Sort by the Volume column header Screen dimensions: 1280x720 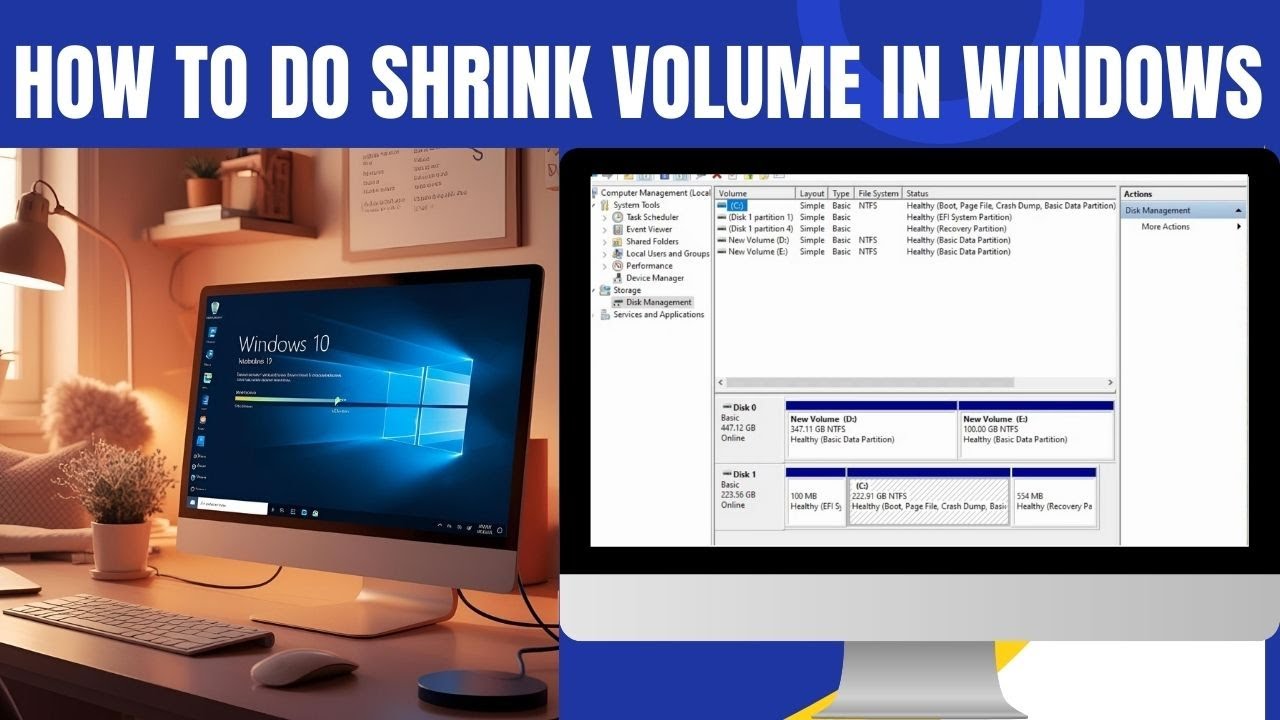755,193
